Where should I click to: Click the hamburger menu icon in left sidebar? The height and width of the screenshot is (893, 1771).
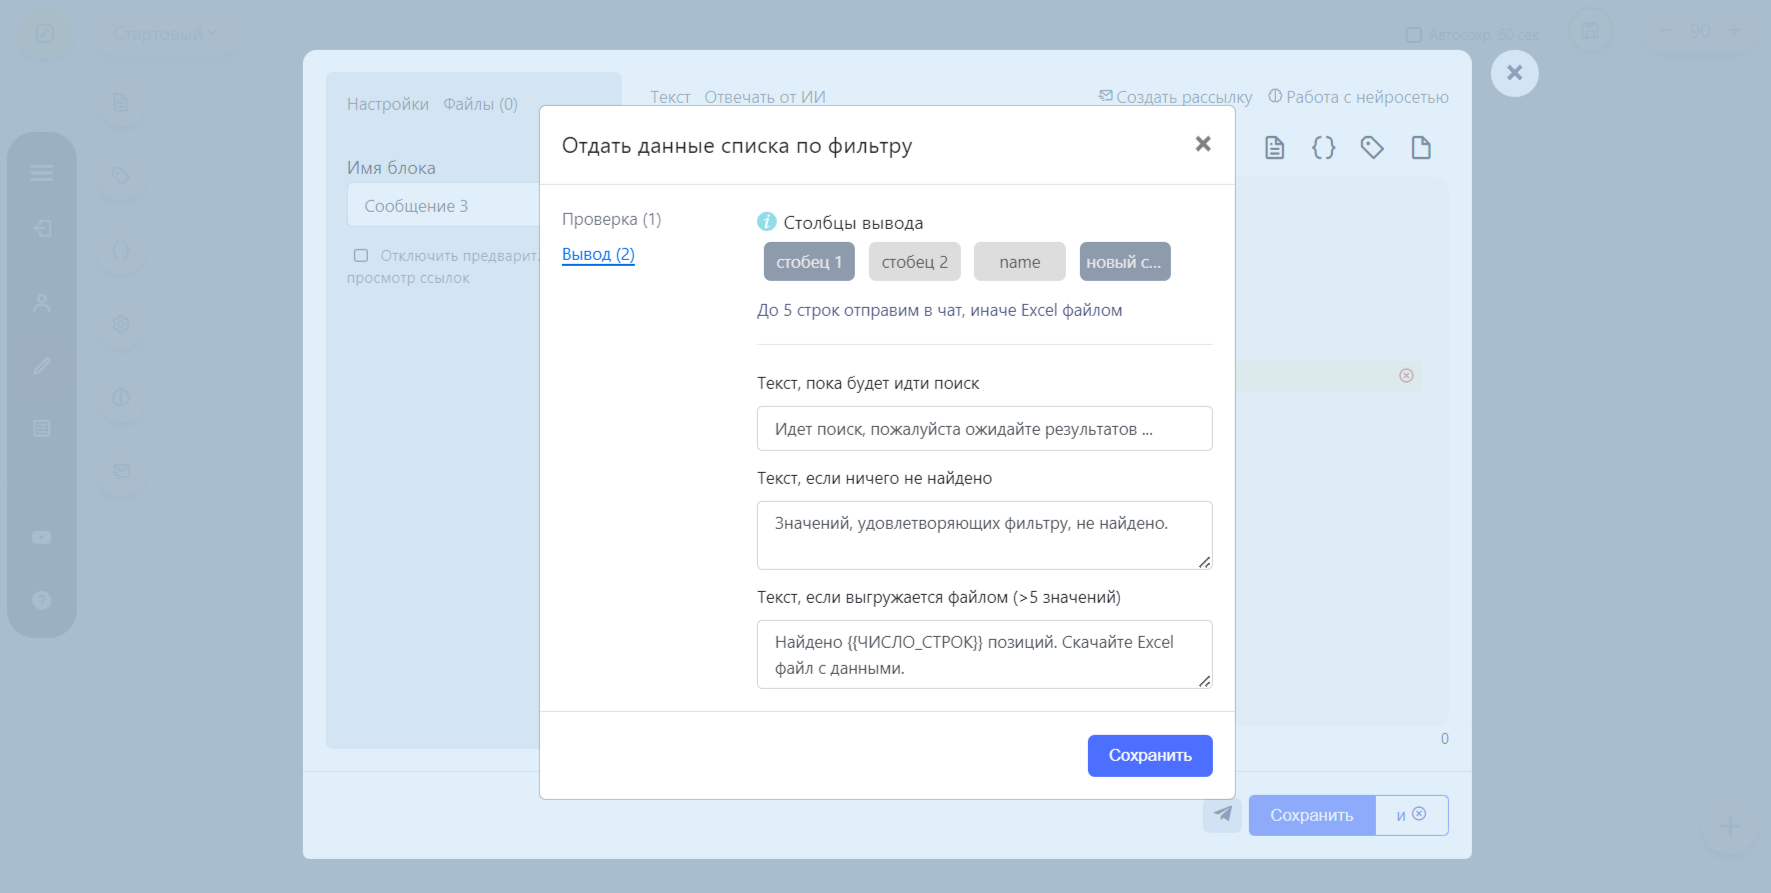click(42, 173)
